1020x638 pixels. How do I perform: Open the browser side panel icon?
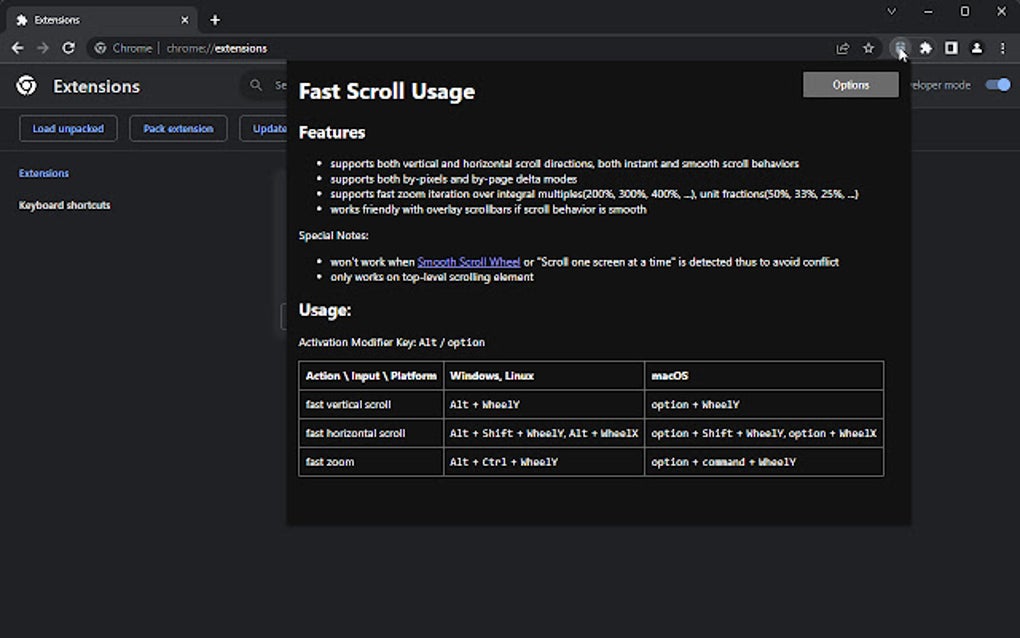(951, 47)
